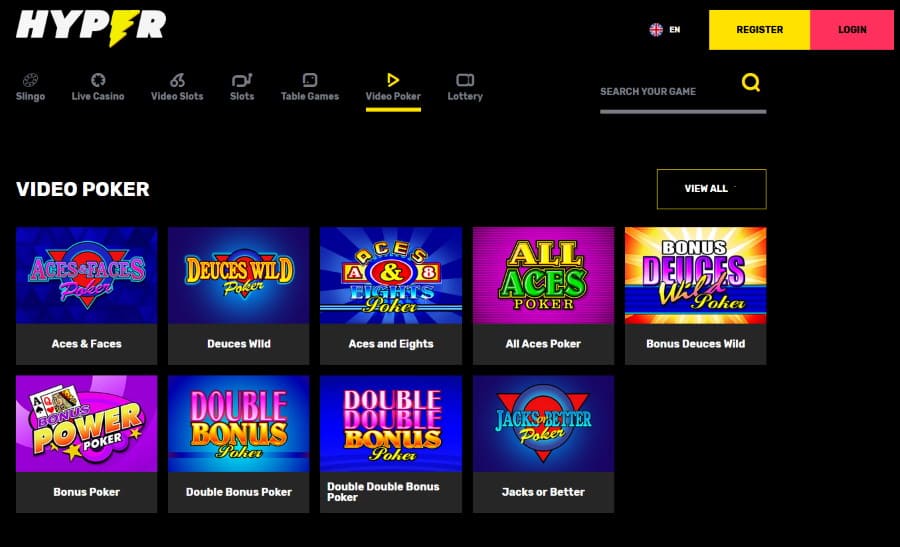Click the 'Deuces Wild' title text
900x547 pixels.
click(x=239, y=344)
